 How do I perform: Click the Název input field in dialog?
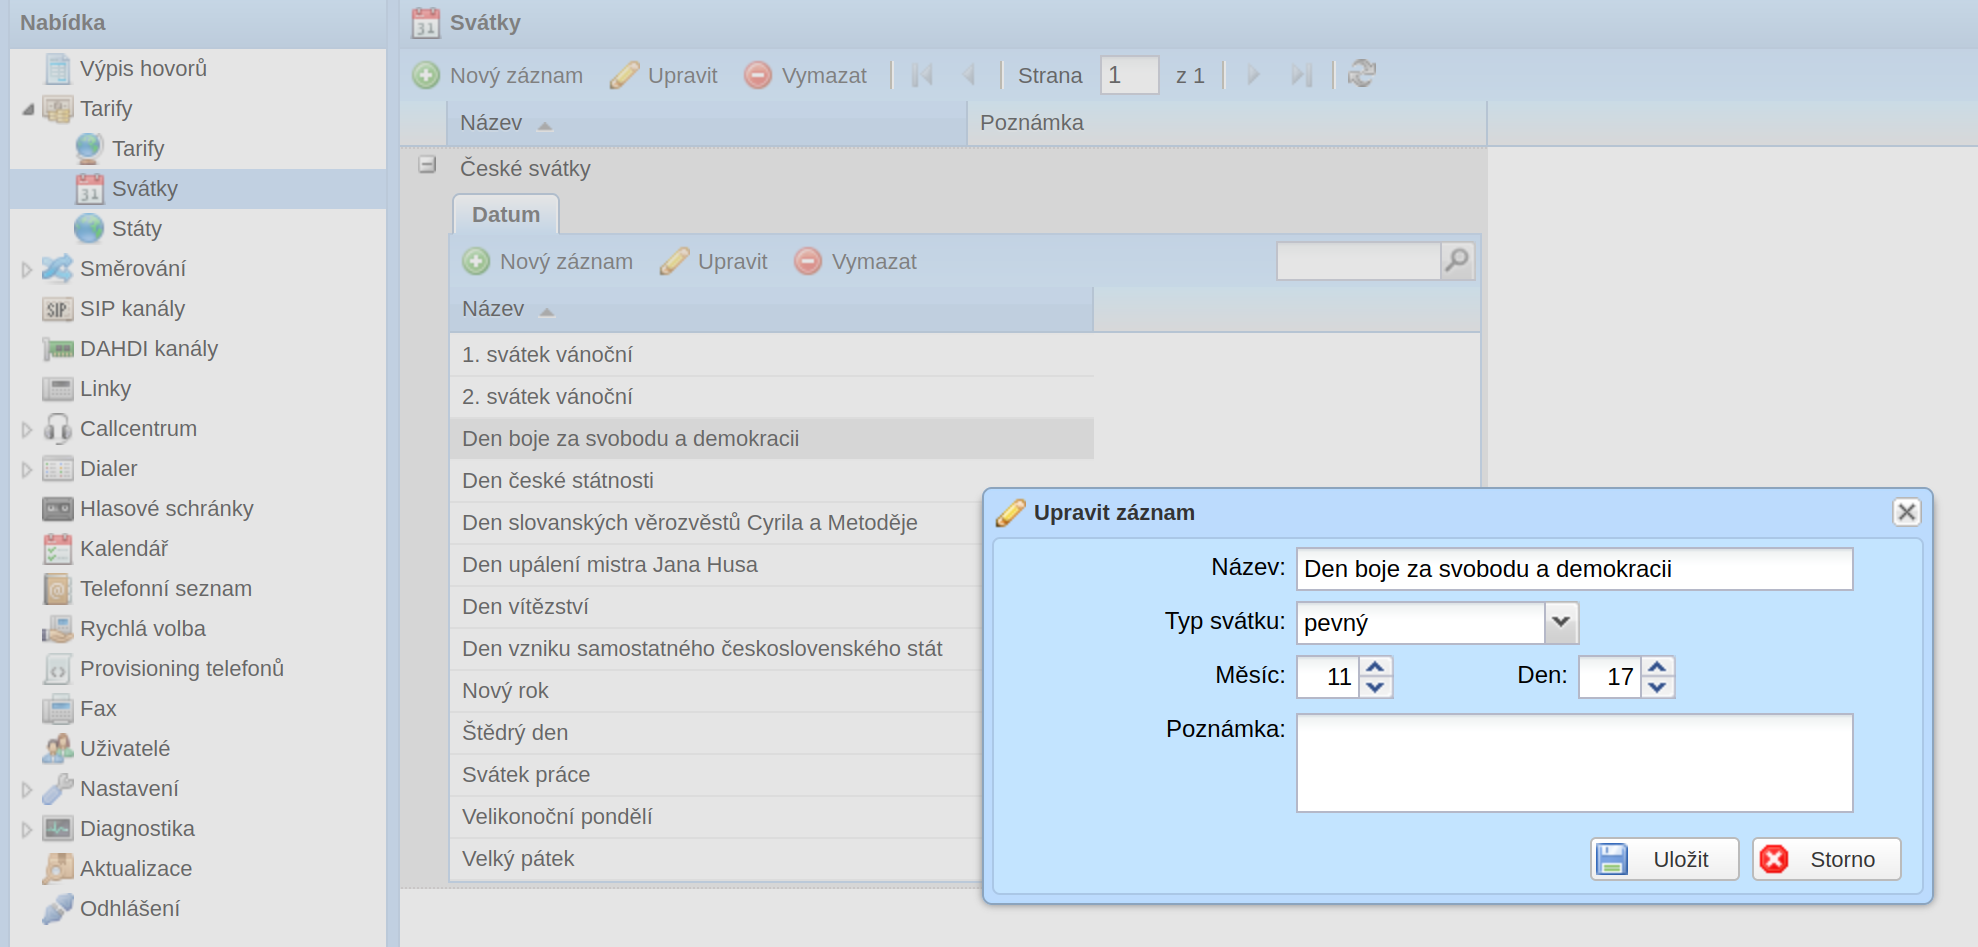(1574, 569)
